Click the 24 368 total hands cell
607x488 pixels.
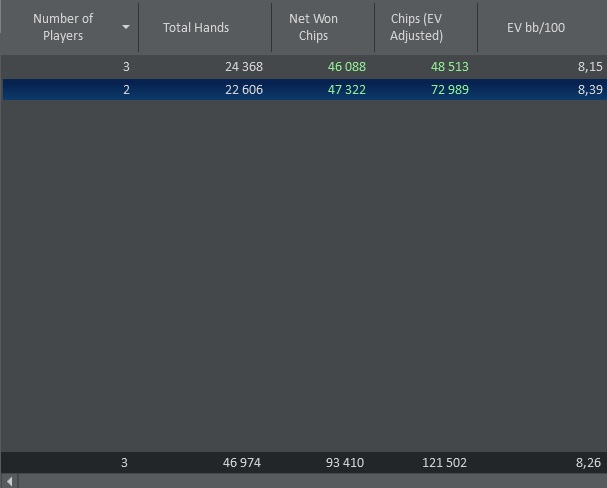pyautogui.click(x=244, y=67)
